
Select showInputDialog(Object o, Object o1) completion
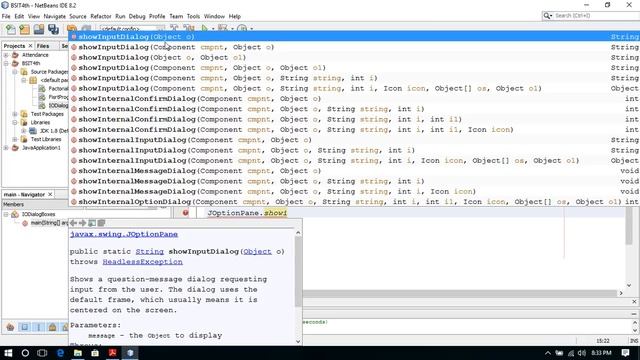pyautogui.click(x=354, y=58)
